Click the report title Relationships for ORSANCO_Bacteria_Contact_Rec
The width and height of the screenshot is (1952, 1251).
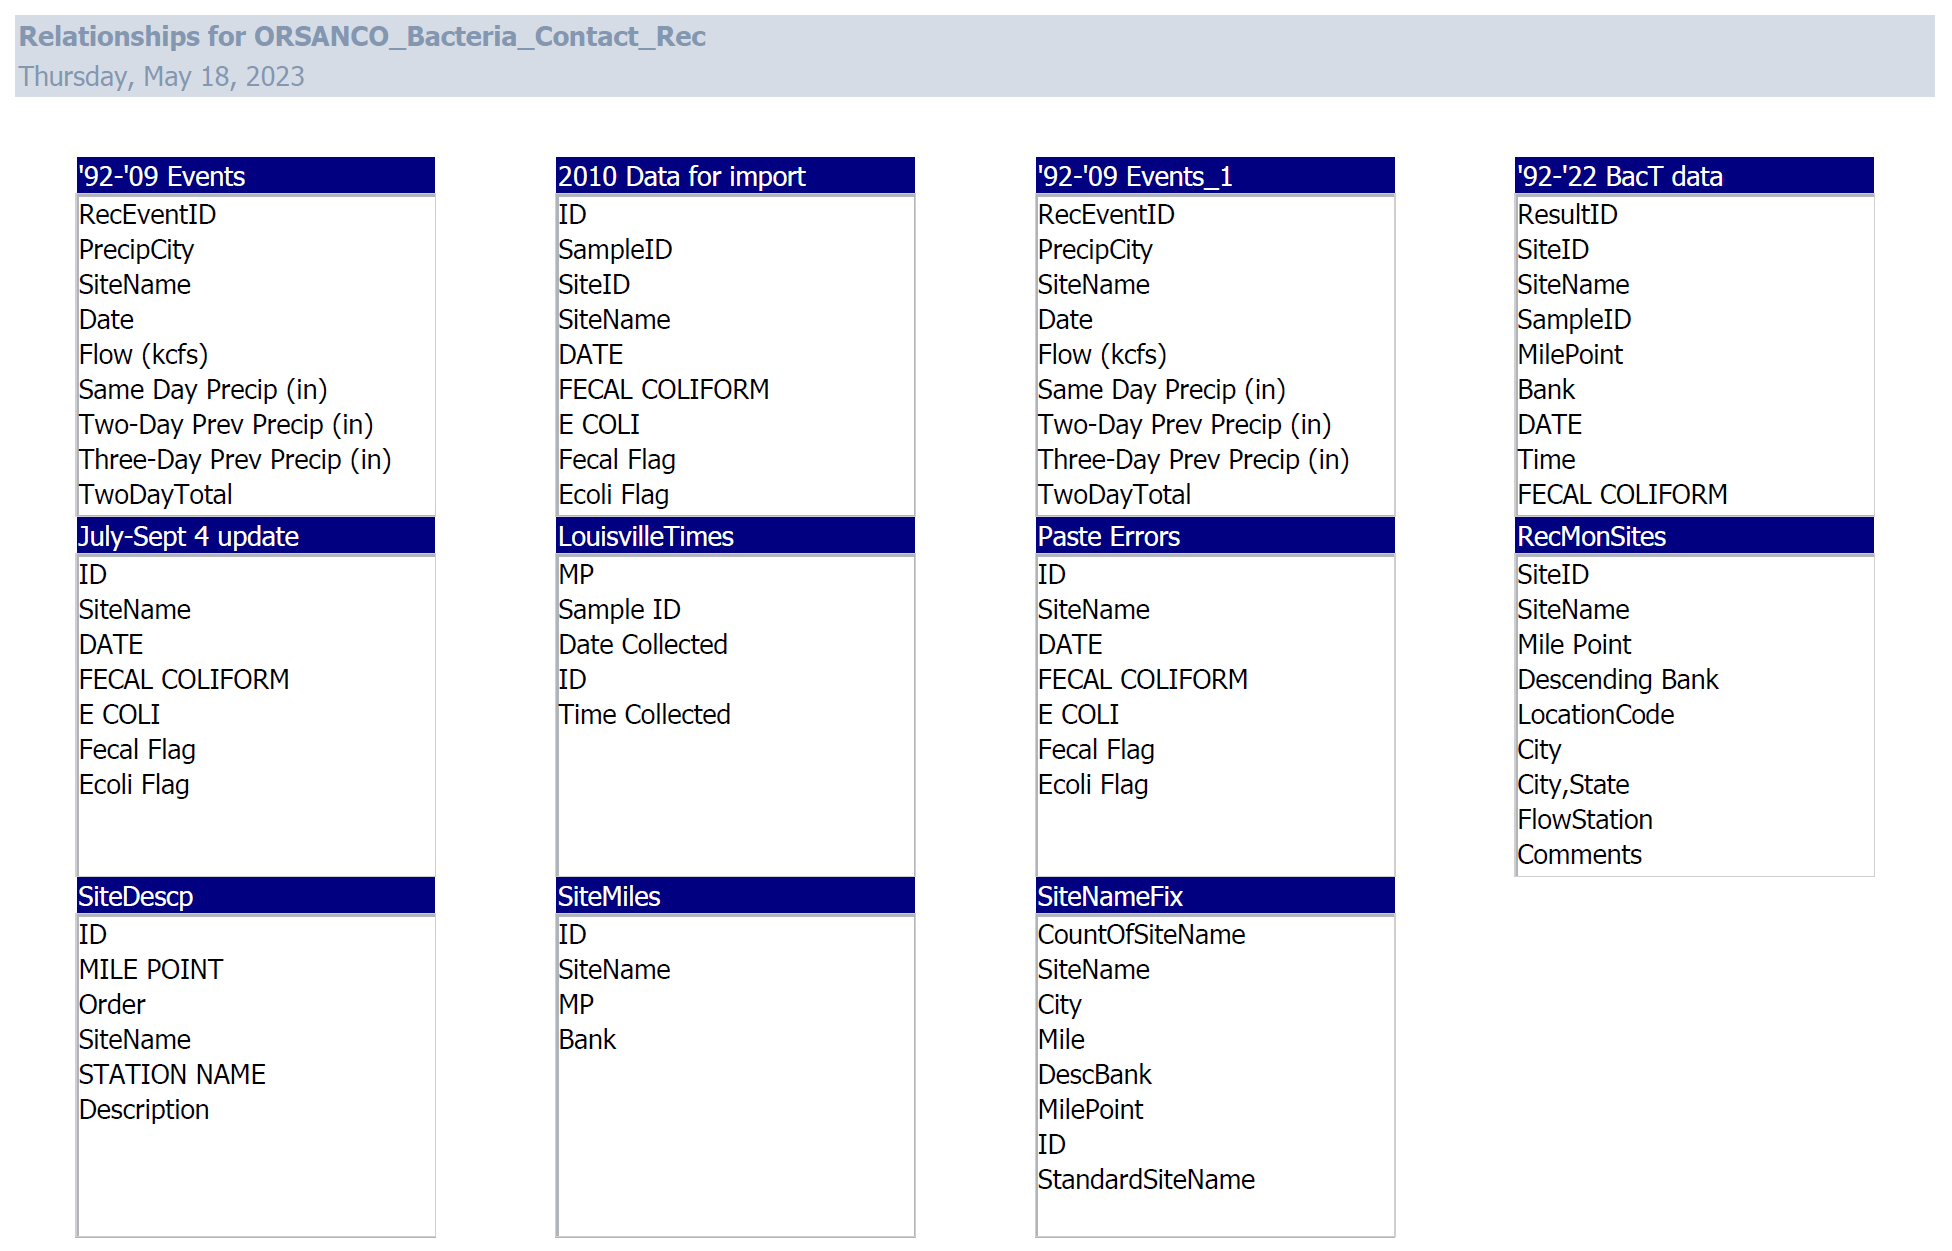[362, 37]
